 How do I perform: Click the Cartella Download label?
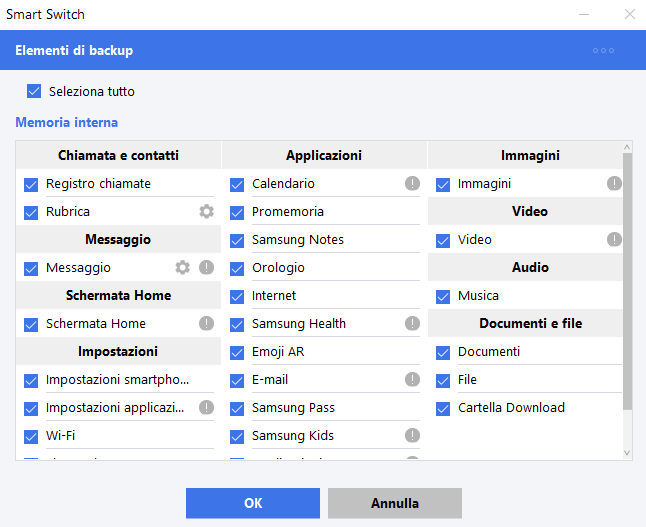511,408
